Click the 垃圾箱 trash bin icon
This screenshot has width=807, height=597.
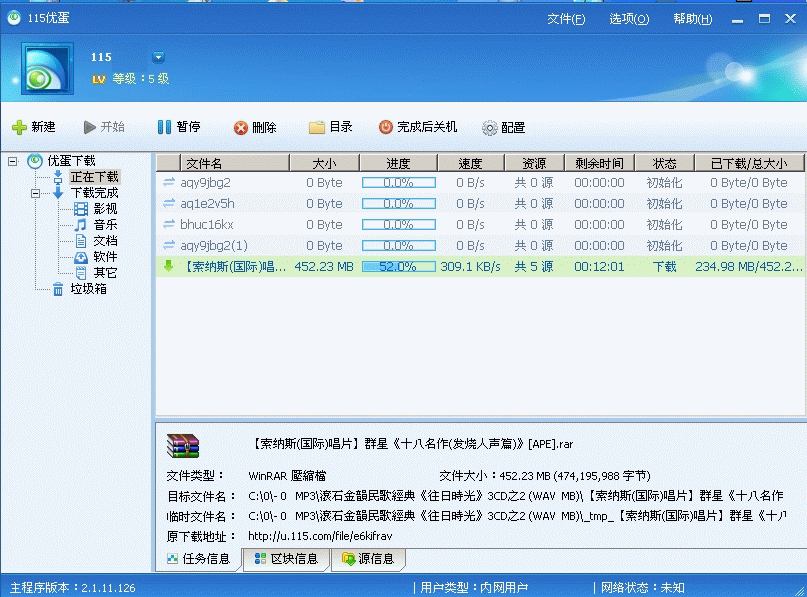coord(58,289)
